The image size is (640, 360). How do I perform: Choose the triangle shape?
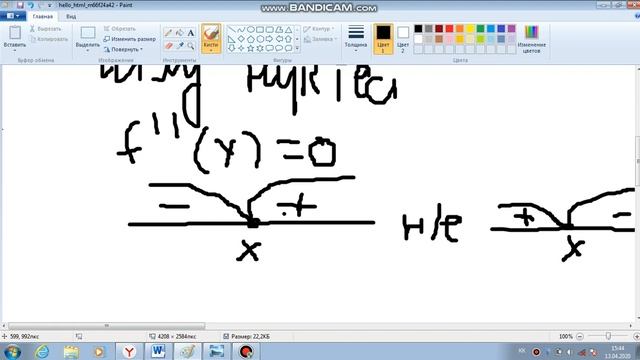(x=288, y=30)
